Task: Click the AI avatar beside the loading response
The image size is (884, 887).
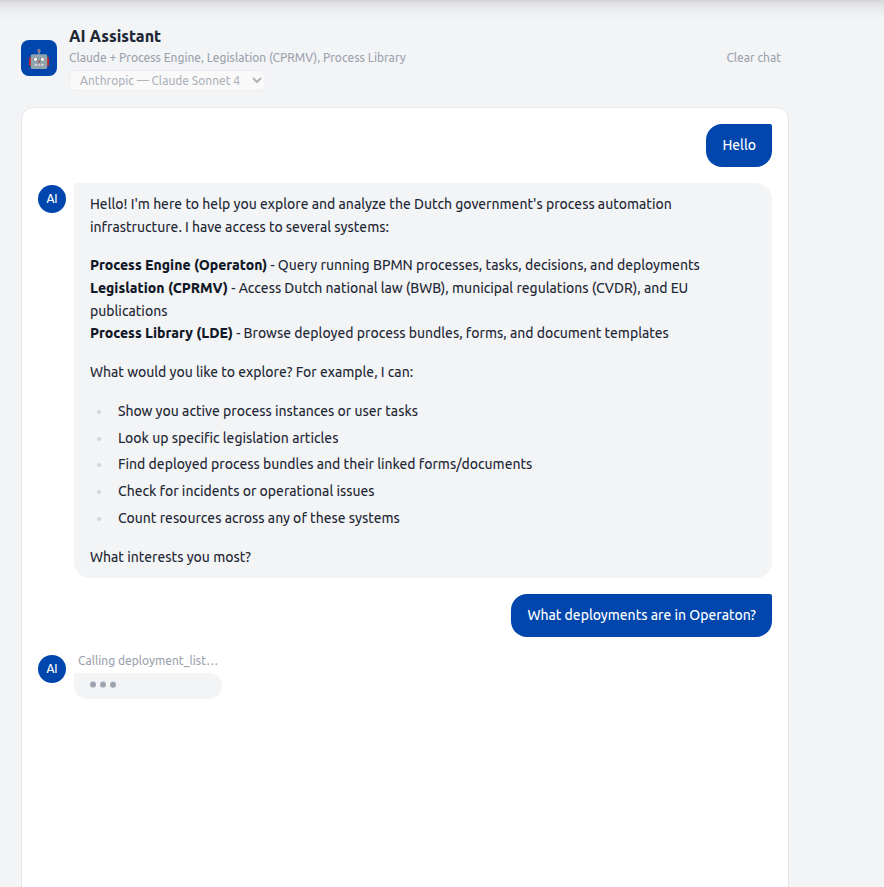Action: 51,669
